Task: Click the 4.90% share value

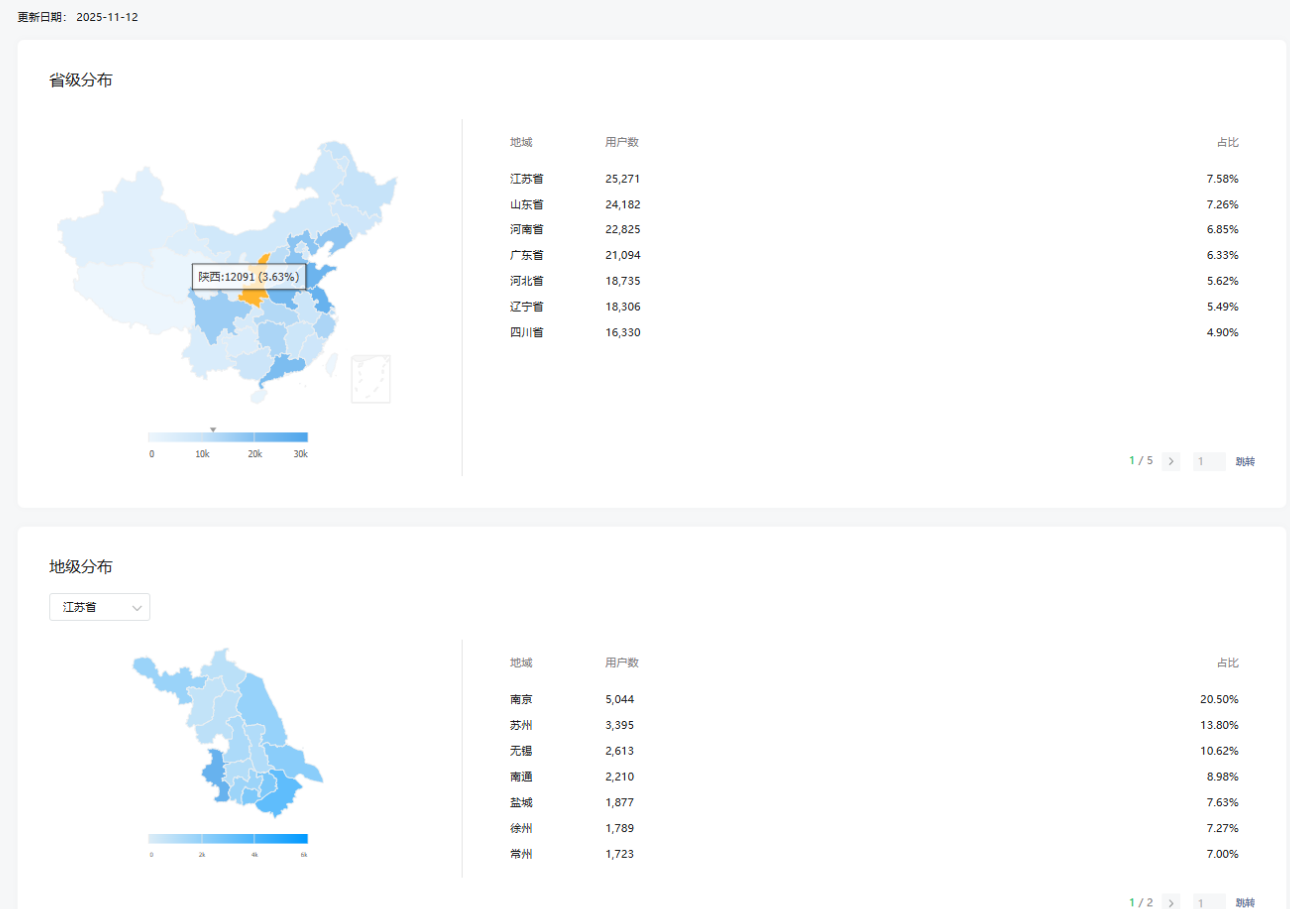Action: [x=1223, y=332]
